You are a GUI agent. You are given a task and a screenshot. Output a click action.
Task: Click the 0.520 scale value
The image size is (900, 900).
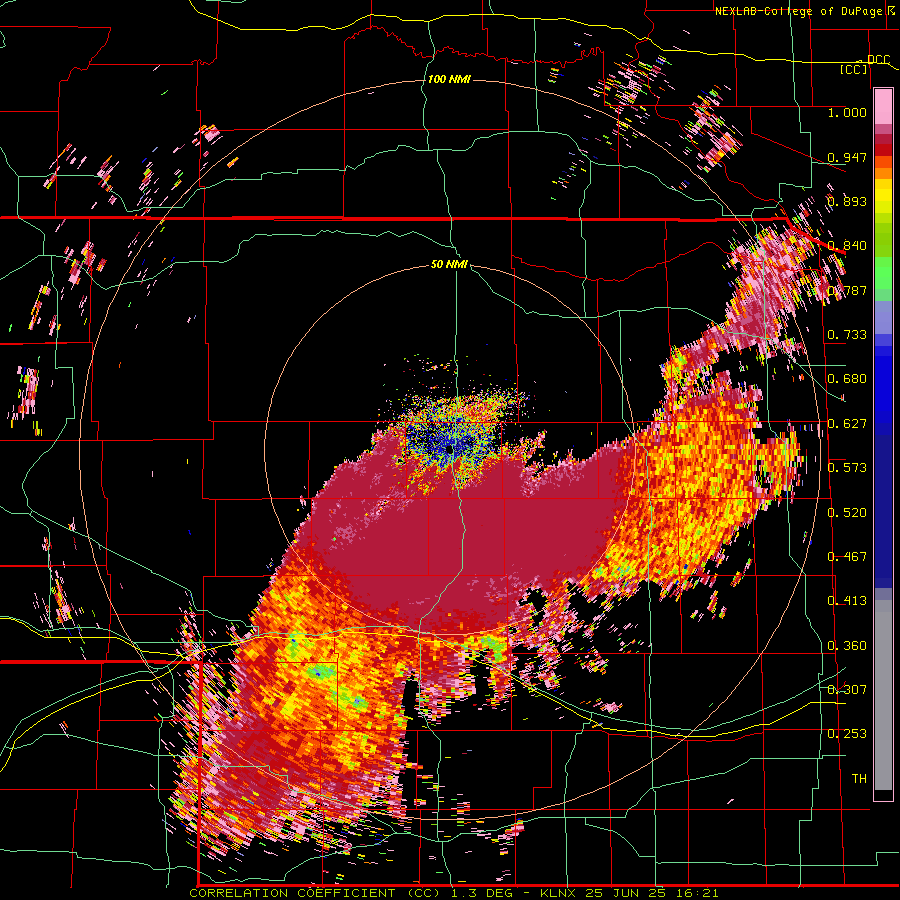point(847,513)
